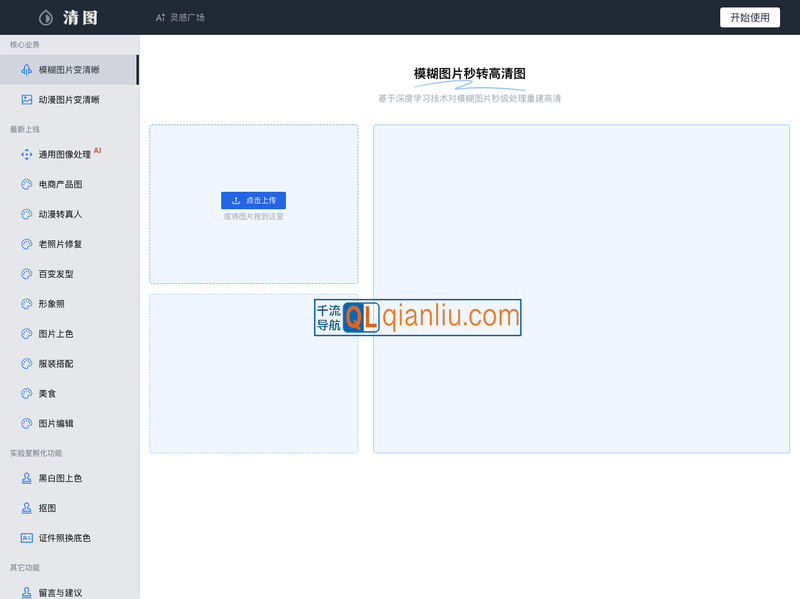Select the 黑白图上色 lab feature icon

point(28,478)
